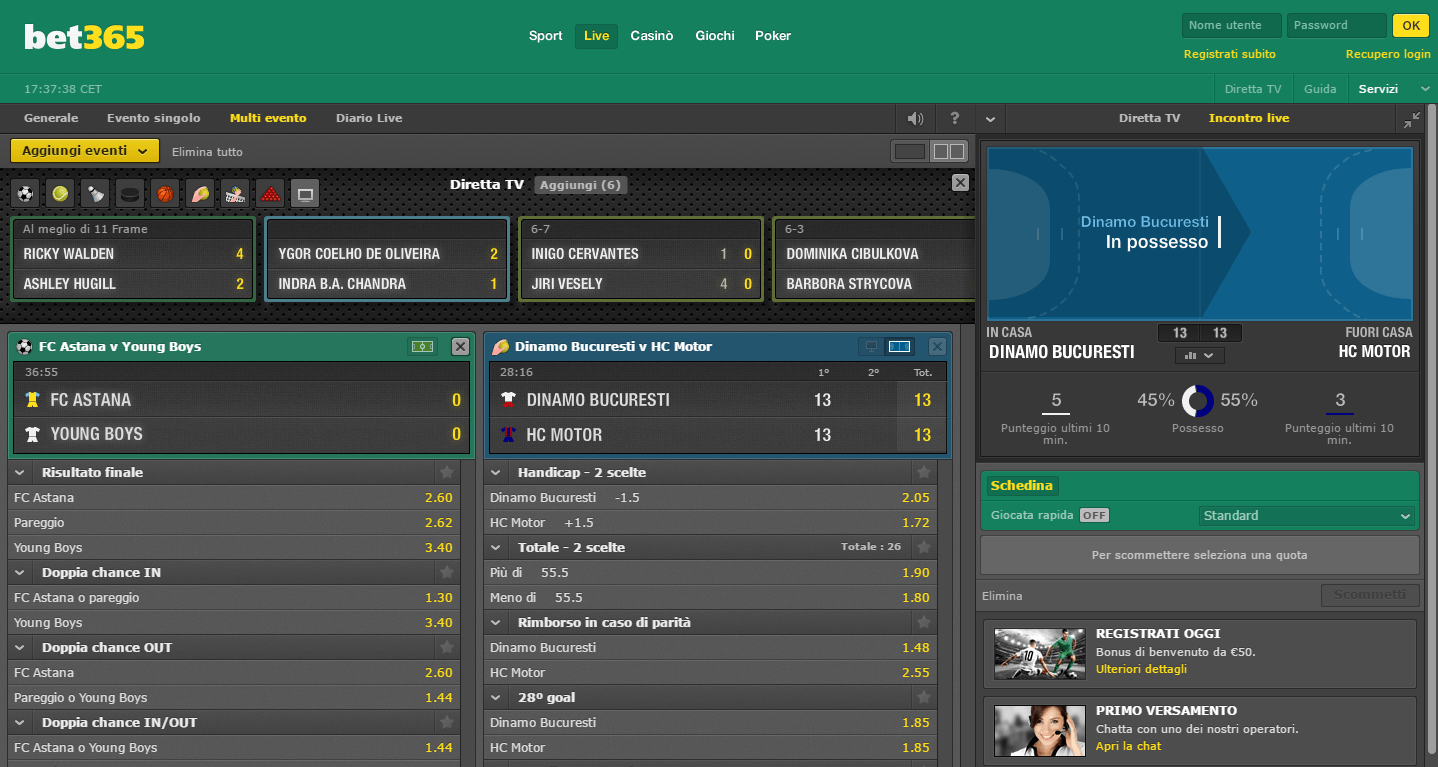The width and height of the screenshot is (1438, 767).
Task: Remove FC Astana v Young Boys panel
Action: 460,346
